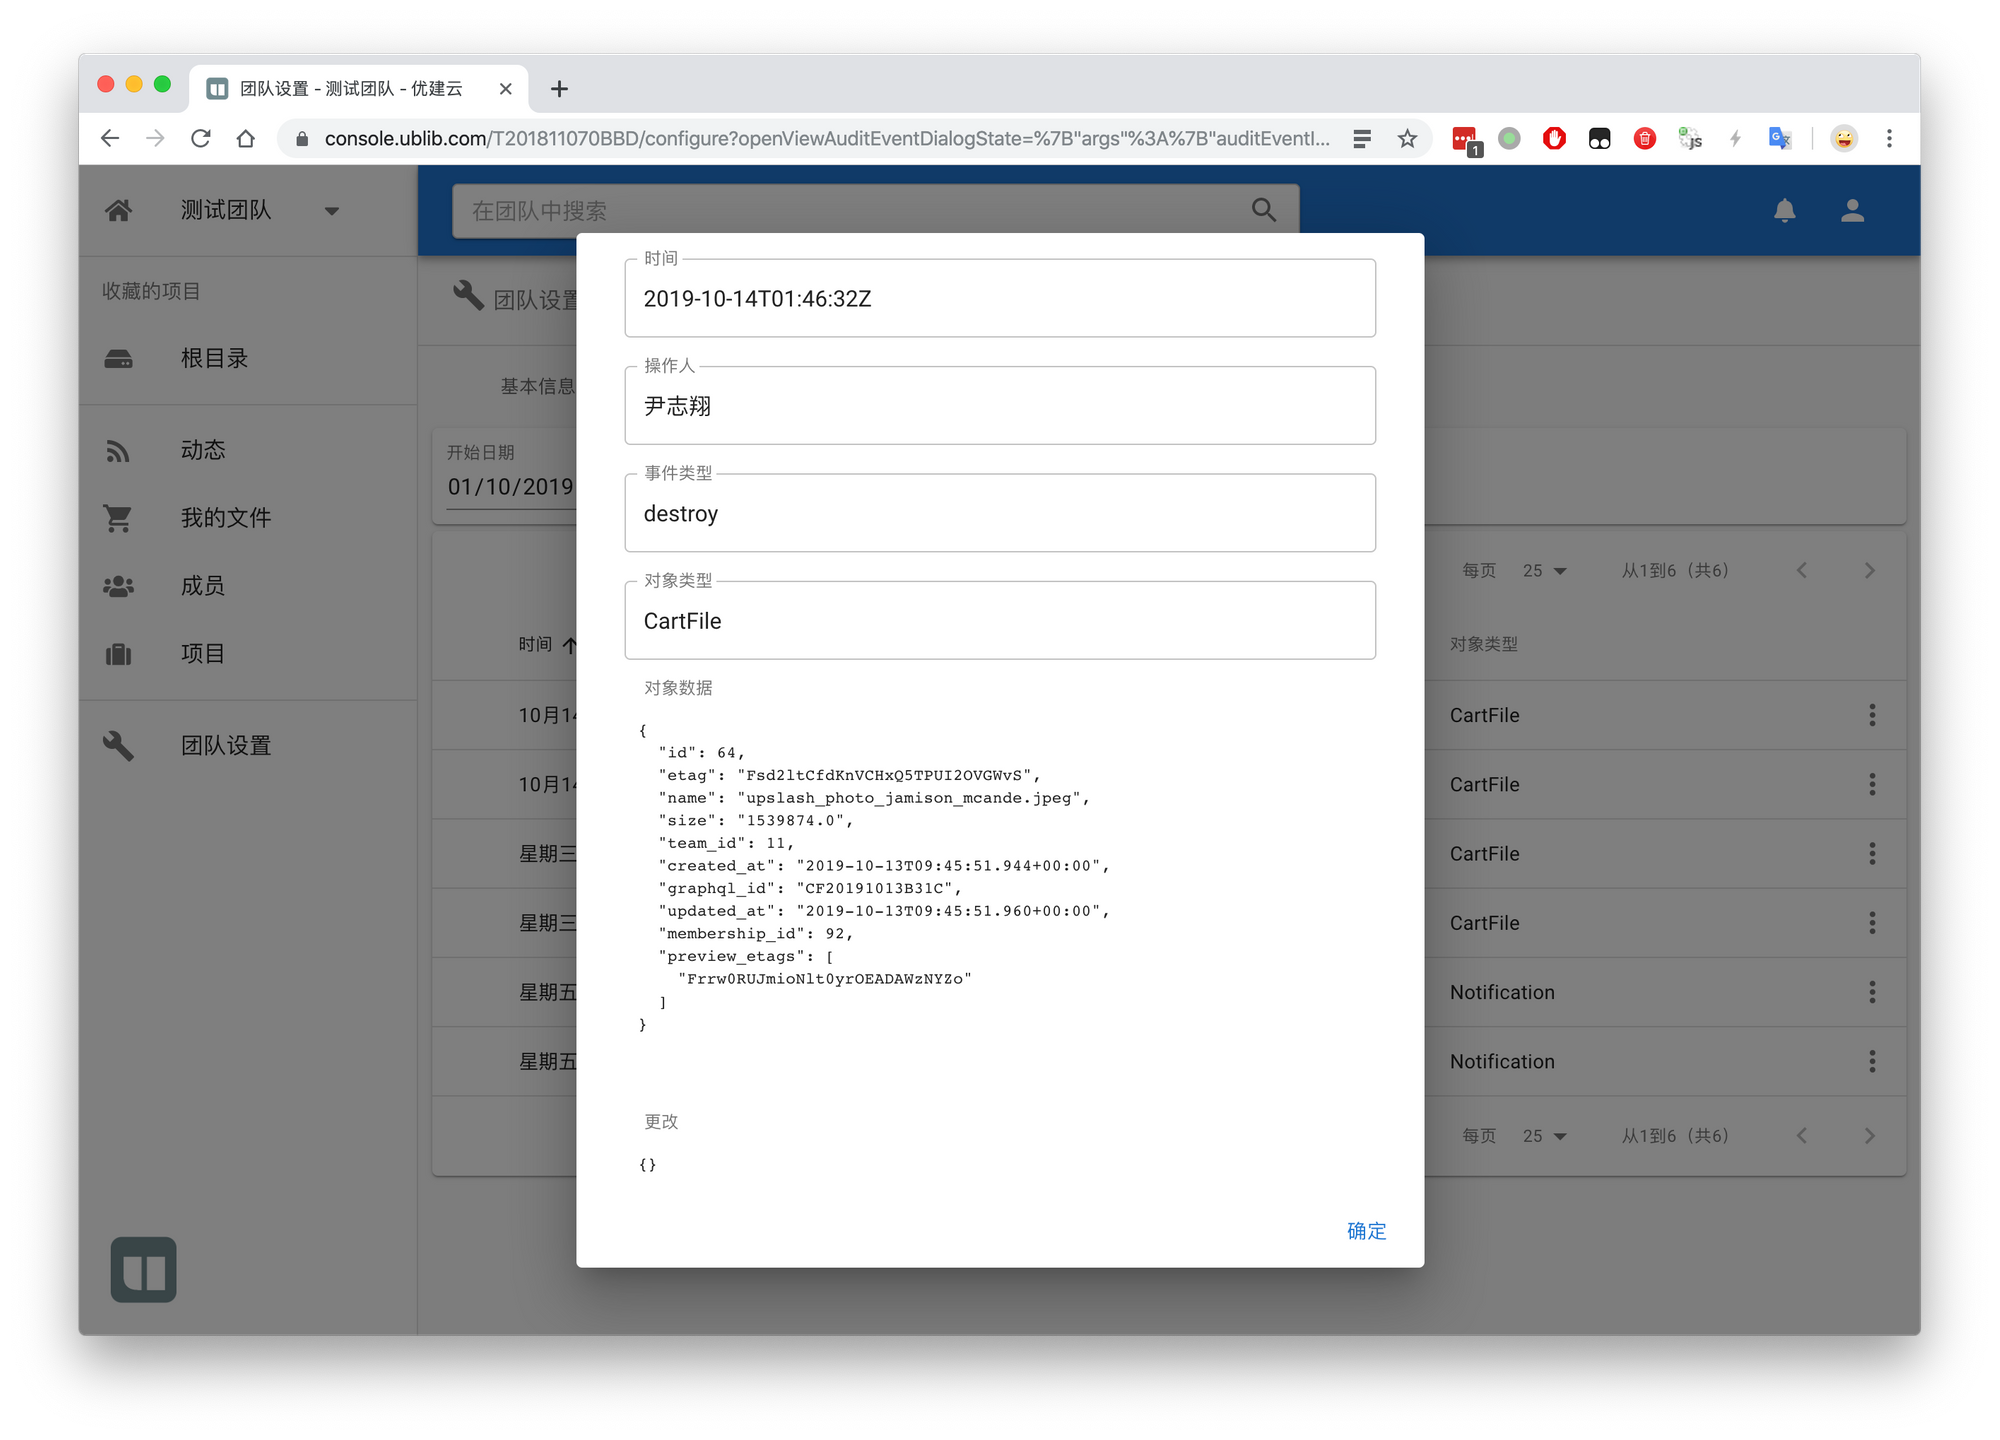The width and height of the screenshot is (2000, 1440).
Task: Bookmark page with star icon
Action: tap(1407, 139)
